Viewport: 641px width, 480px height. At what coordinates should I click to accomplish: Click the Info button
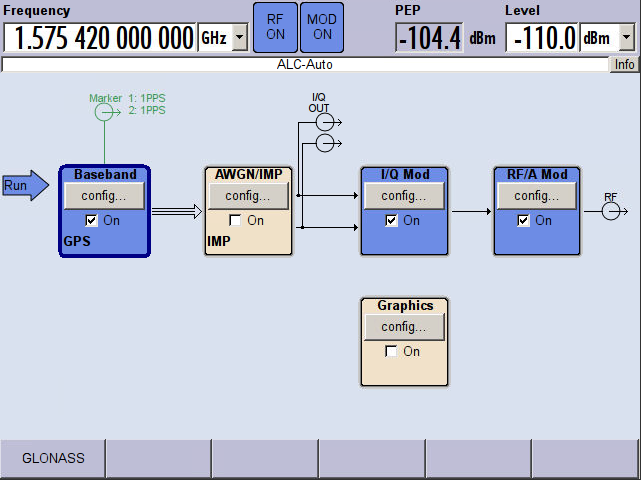624,64
